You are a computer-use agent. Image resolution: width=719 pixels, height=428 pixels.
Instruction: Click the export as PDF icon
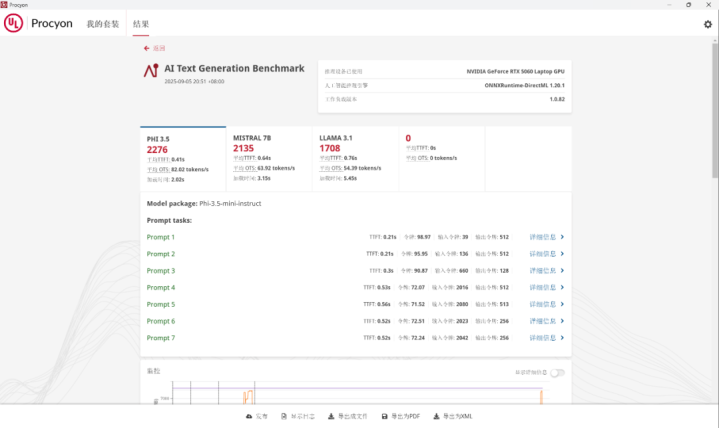tap(384, 416)
